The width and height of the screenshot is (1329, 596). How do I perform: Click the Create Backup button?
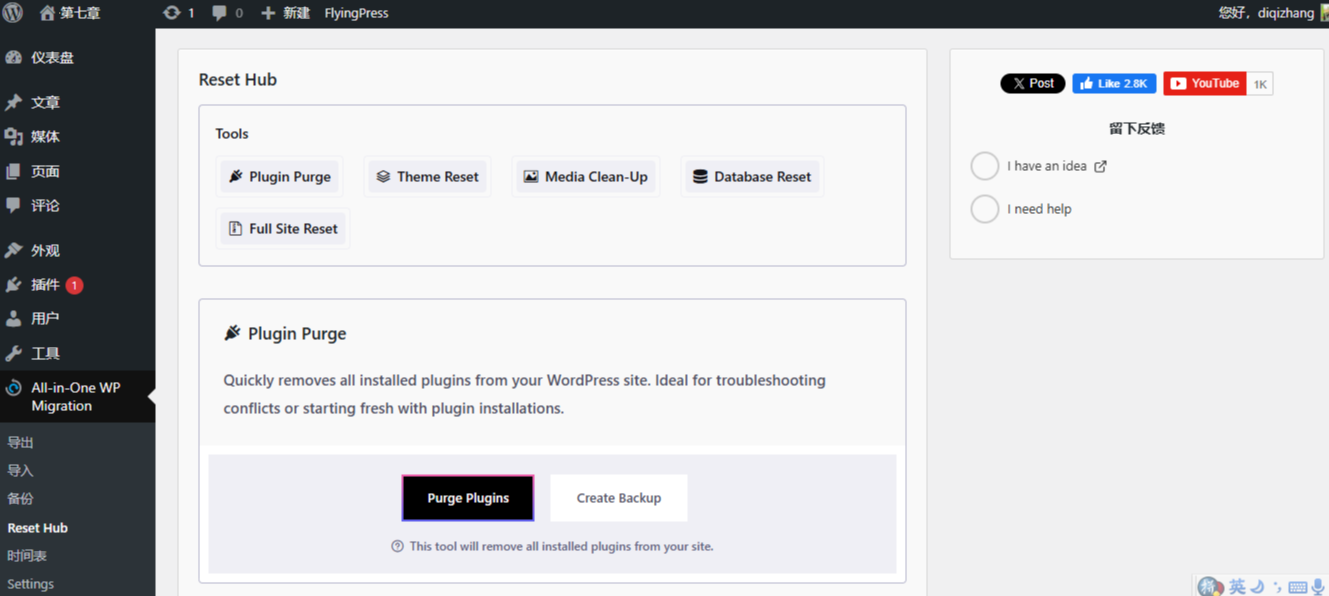click(x=618, y=498)
